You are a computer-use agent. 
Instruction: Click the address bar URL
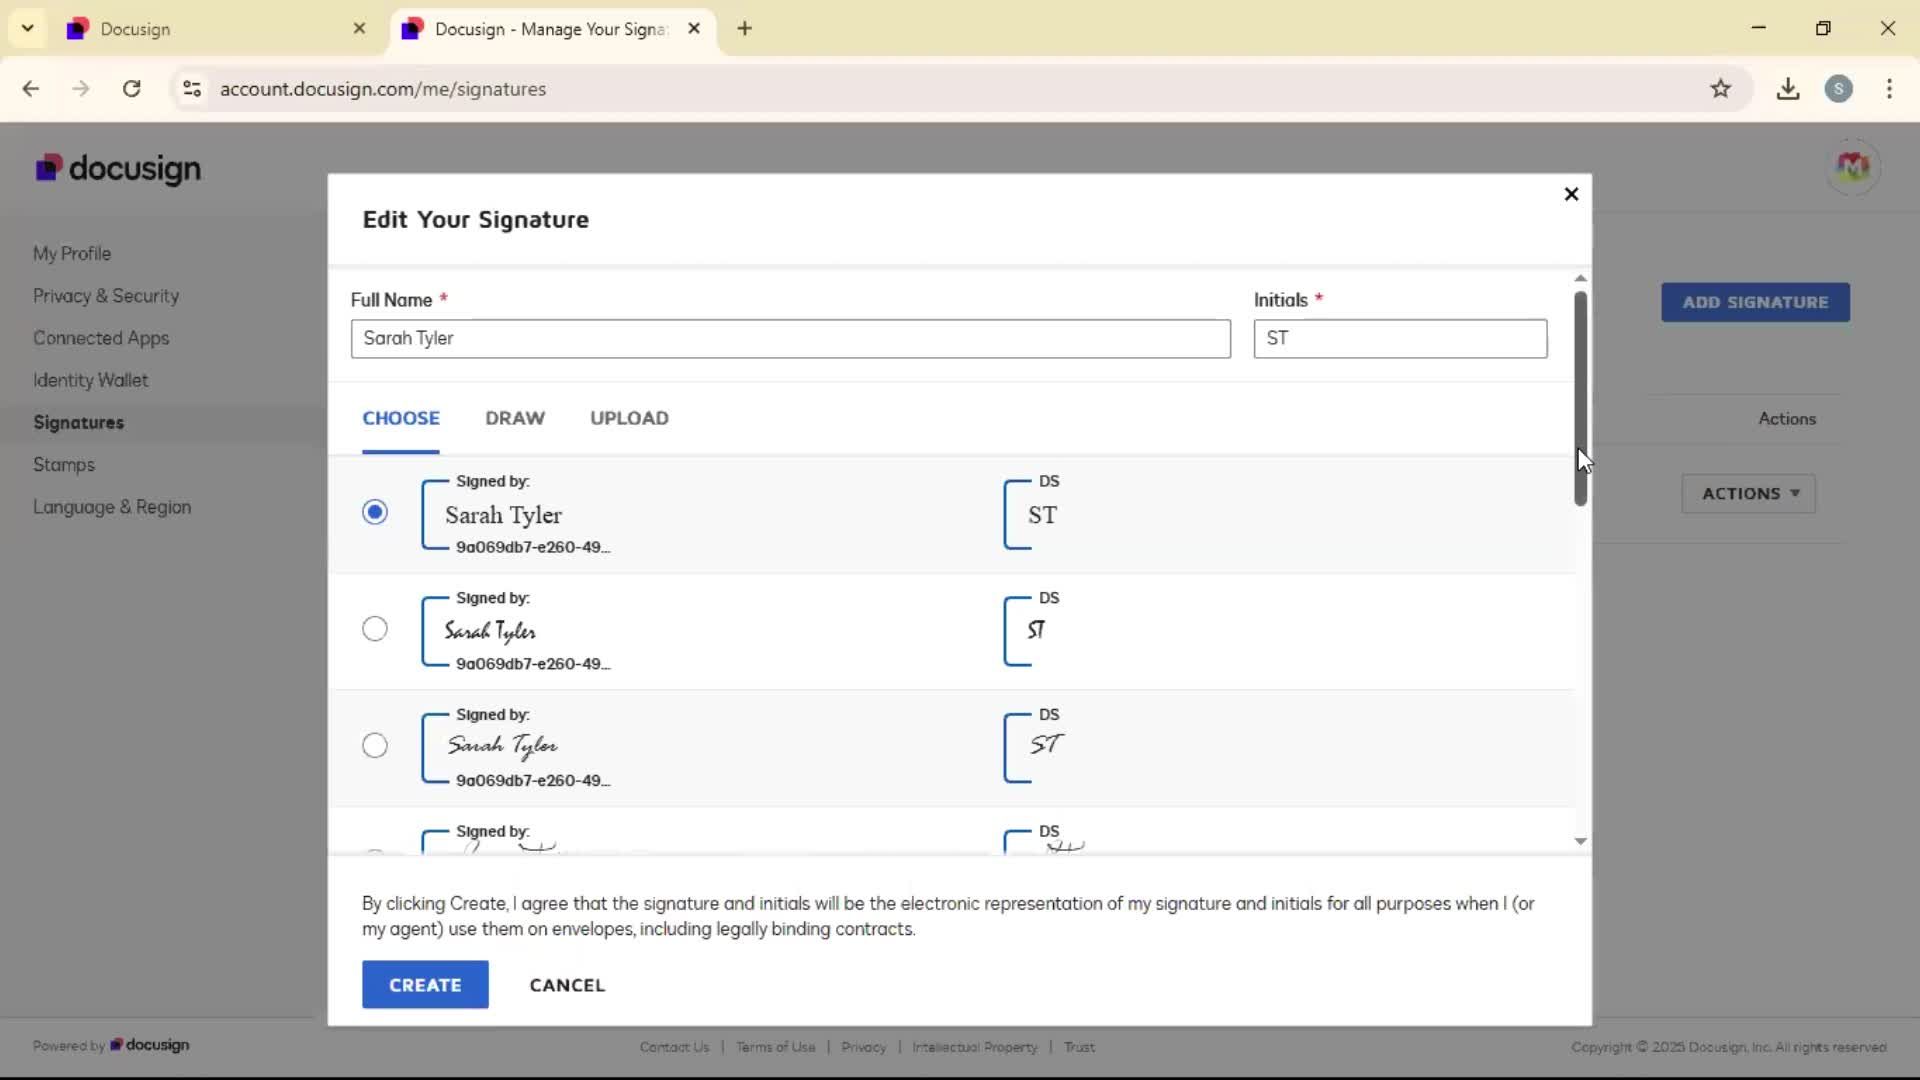pyautogui.click(x=383, y=89)
